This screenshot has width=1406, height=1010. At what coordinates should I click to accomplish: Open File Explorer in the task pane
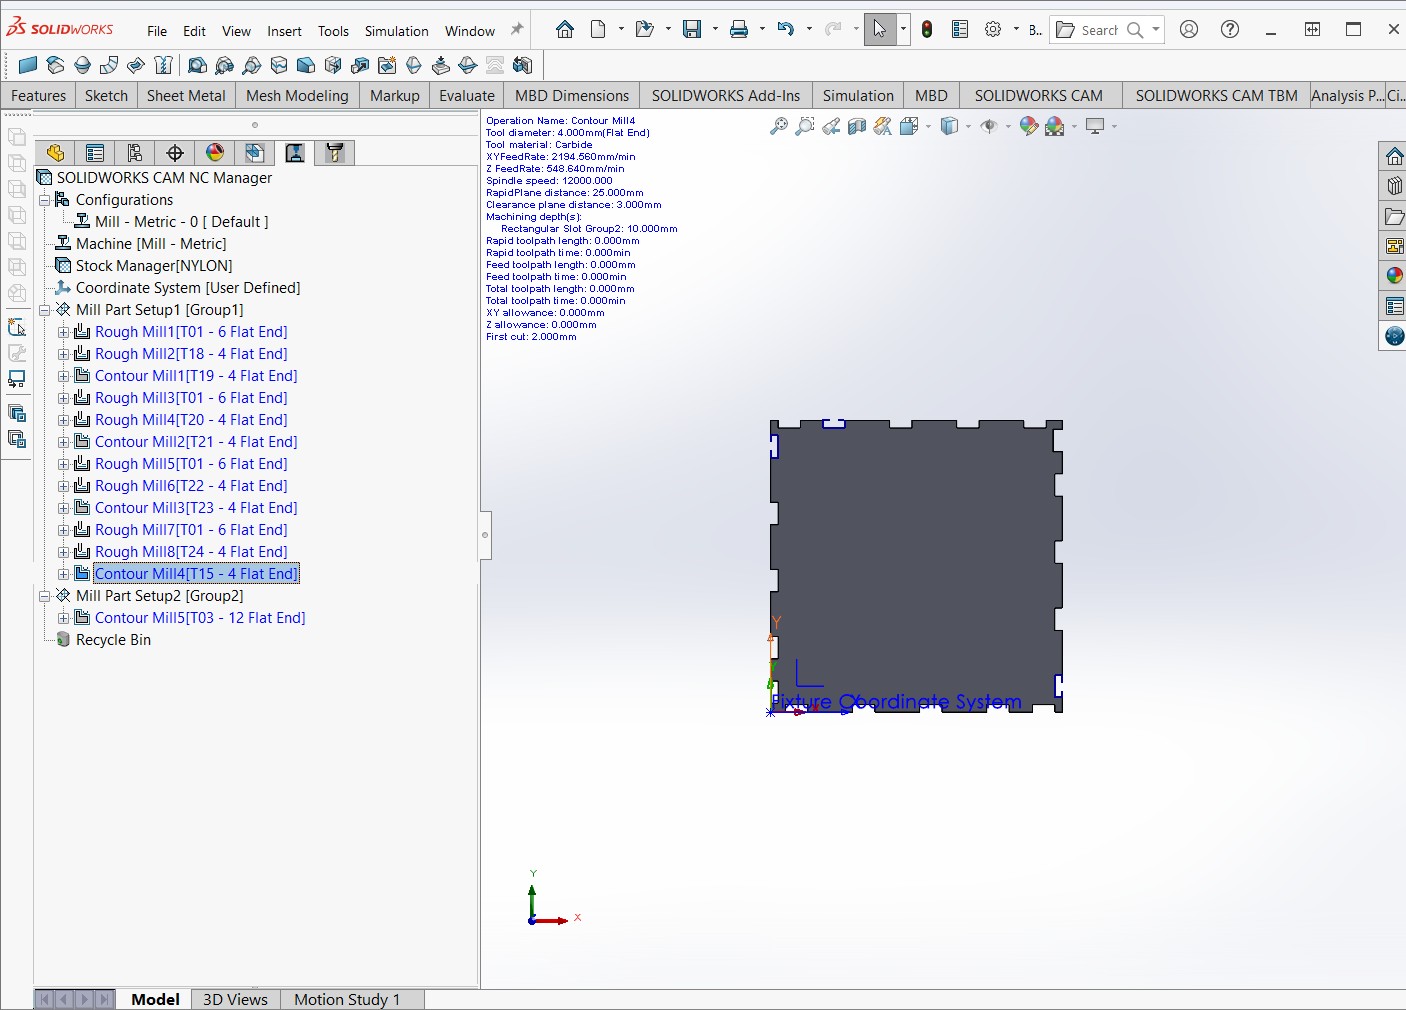1394,216
